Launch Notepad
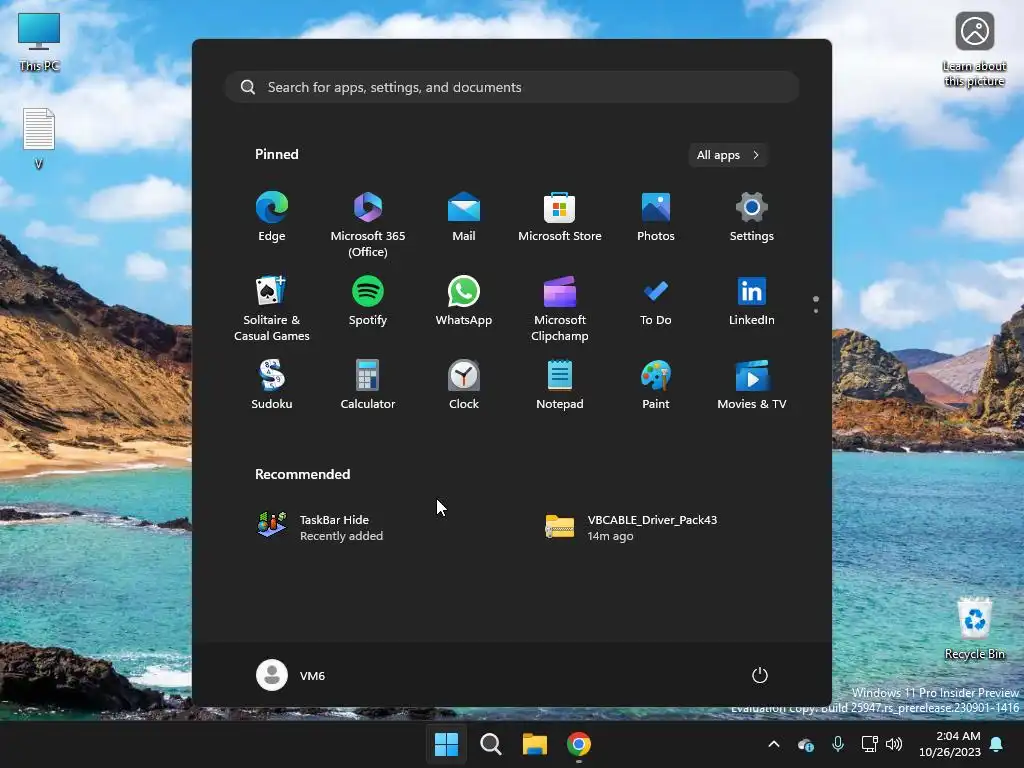 coord(560,385)
